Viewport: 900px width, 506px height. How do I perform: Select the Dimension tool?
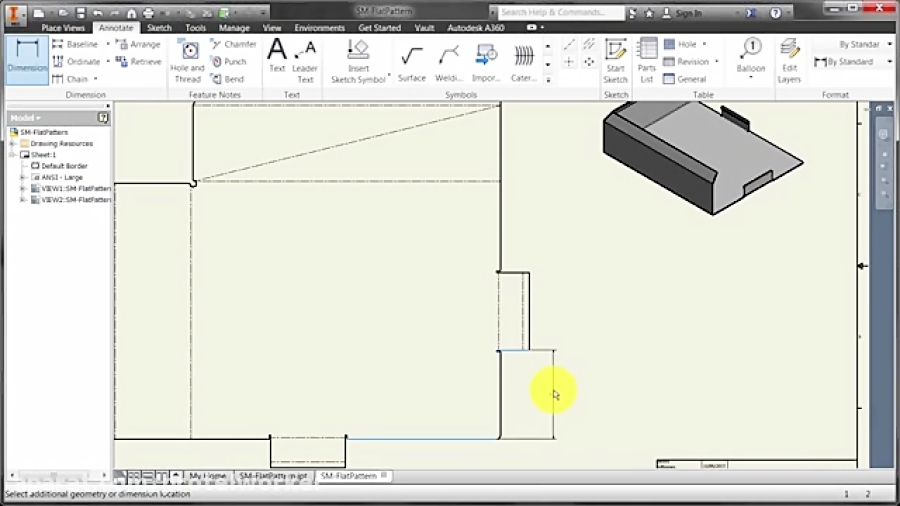(x=26, y=59)
